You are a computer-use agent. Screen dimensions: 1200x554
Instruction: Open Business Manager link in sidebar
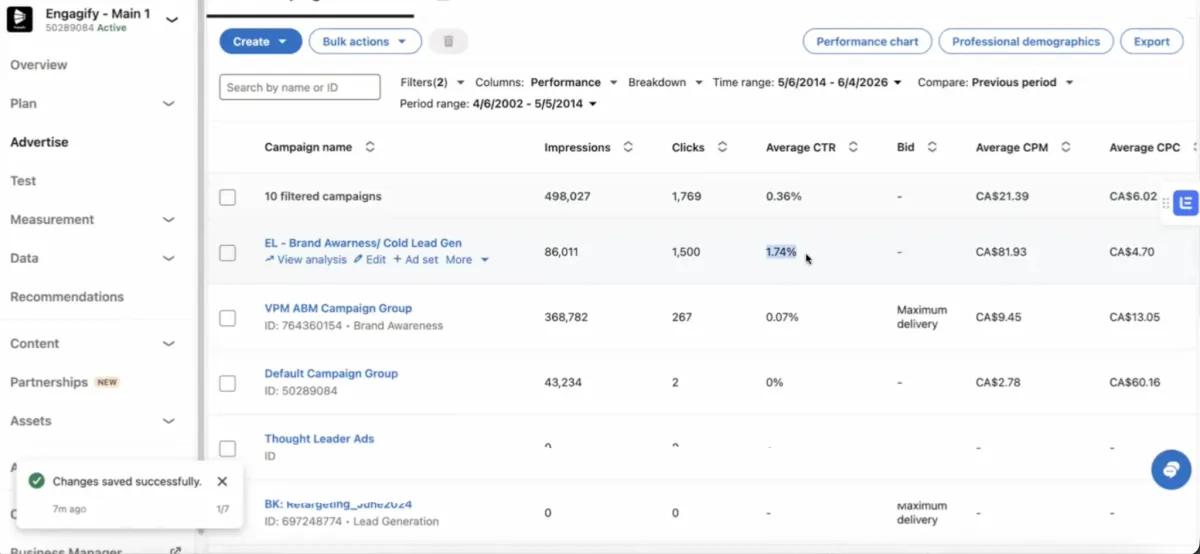point(66,550)
